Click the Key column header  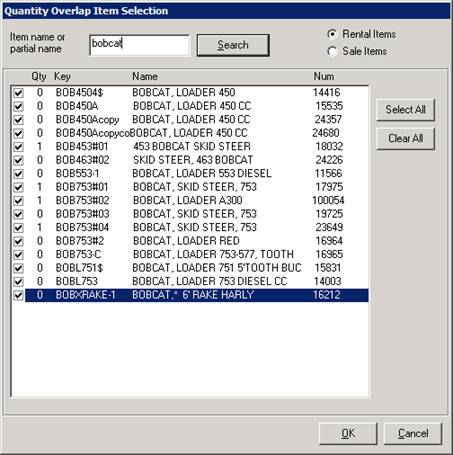tap(62, 77)
